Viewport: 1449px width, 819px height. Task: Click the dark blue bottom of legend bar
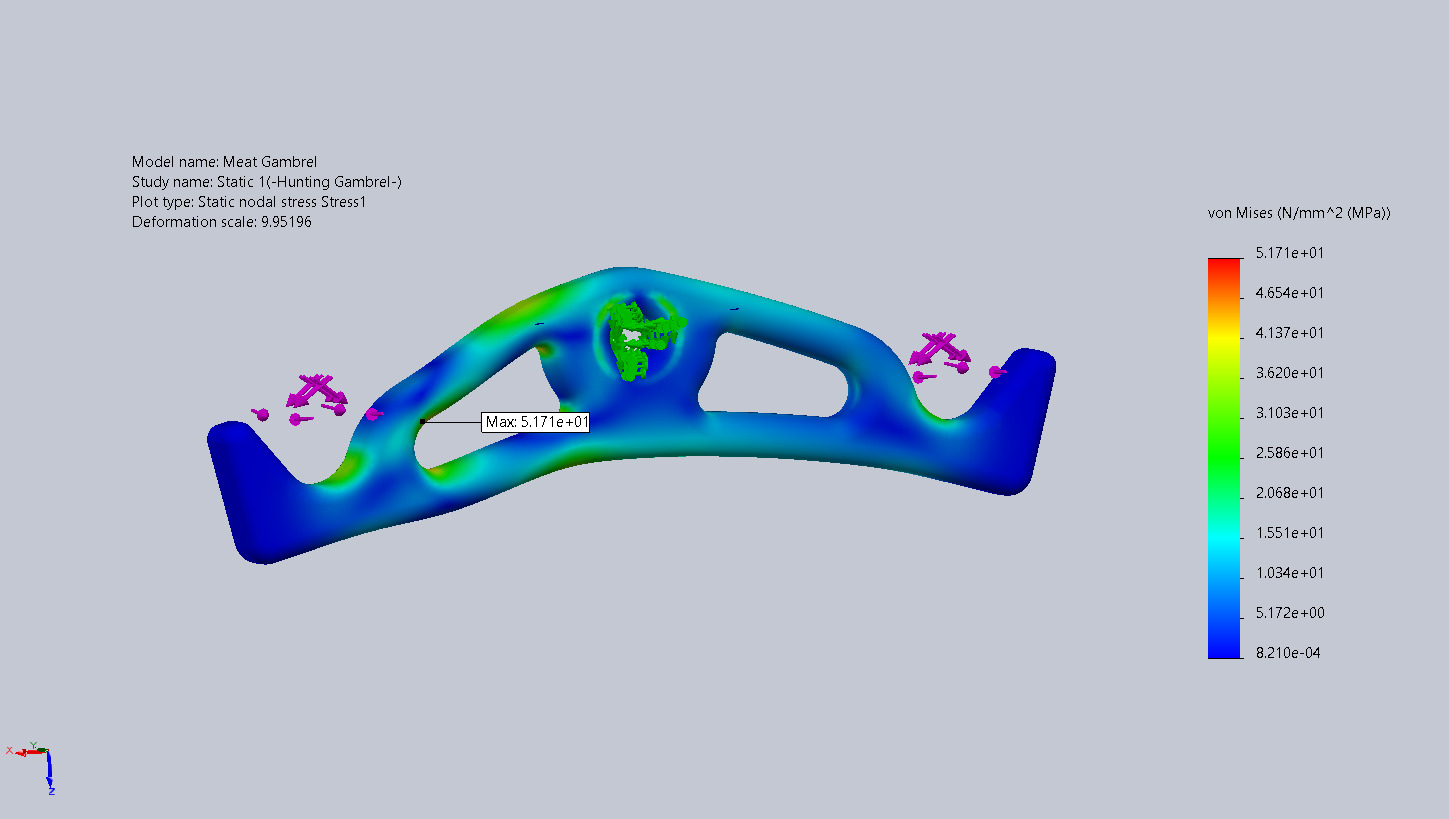(1223, 651)
